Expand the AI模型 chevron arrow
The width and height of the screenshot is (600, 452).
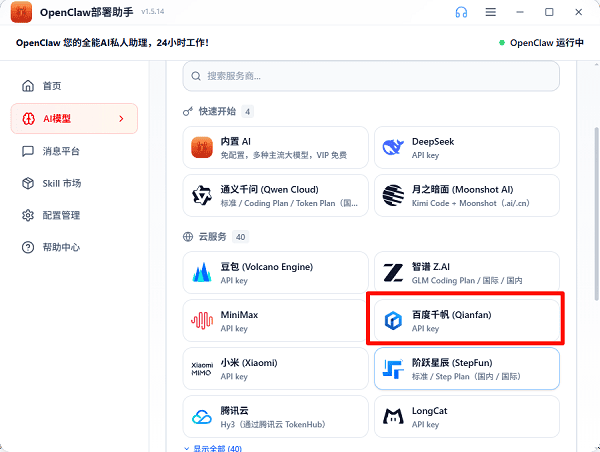pyautogui.click(x=121, y=119)
